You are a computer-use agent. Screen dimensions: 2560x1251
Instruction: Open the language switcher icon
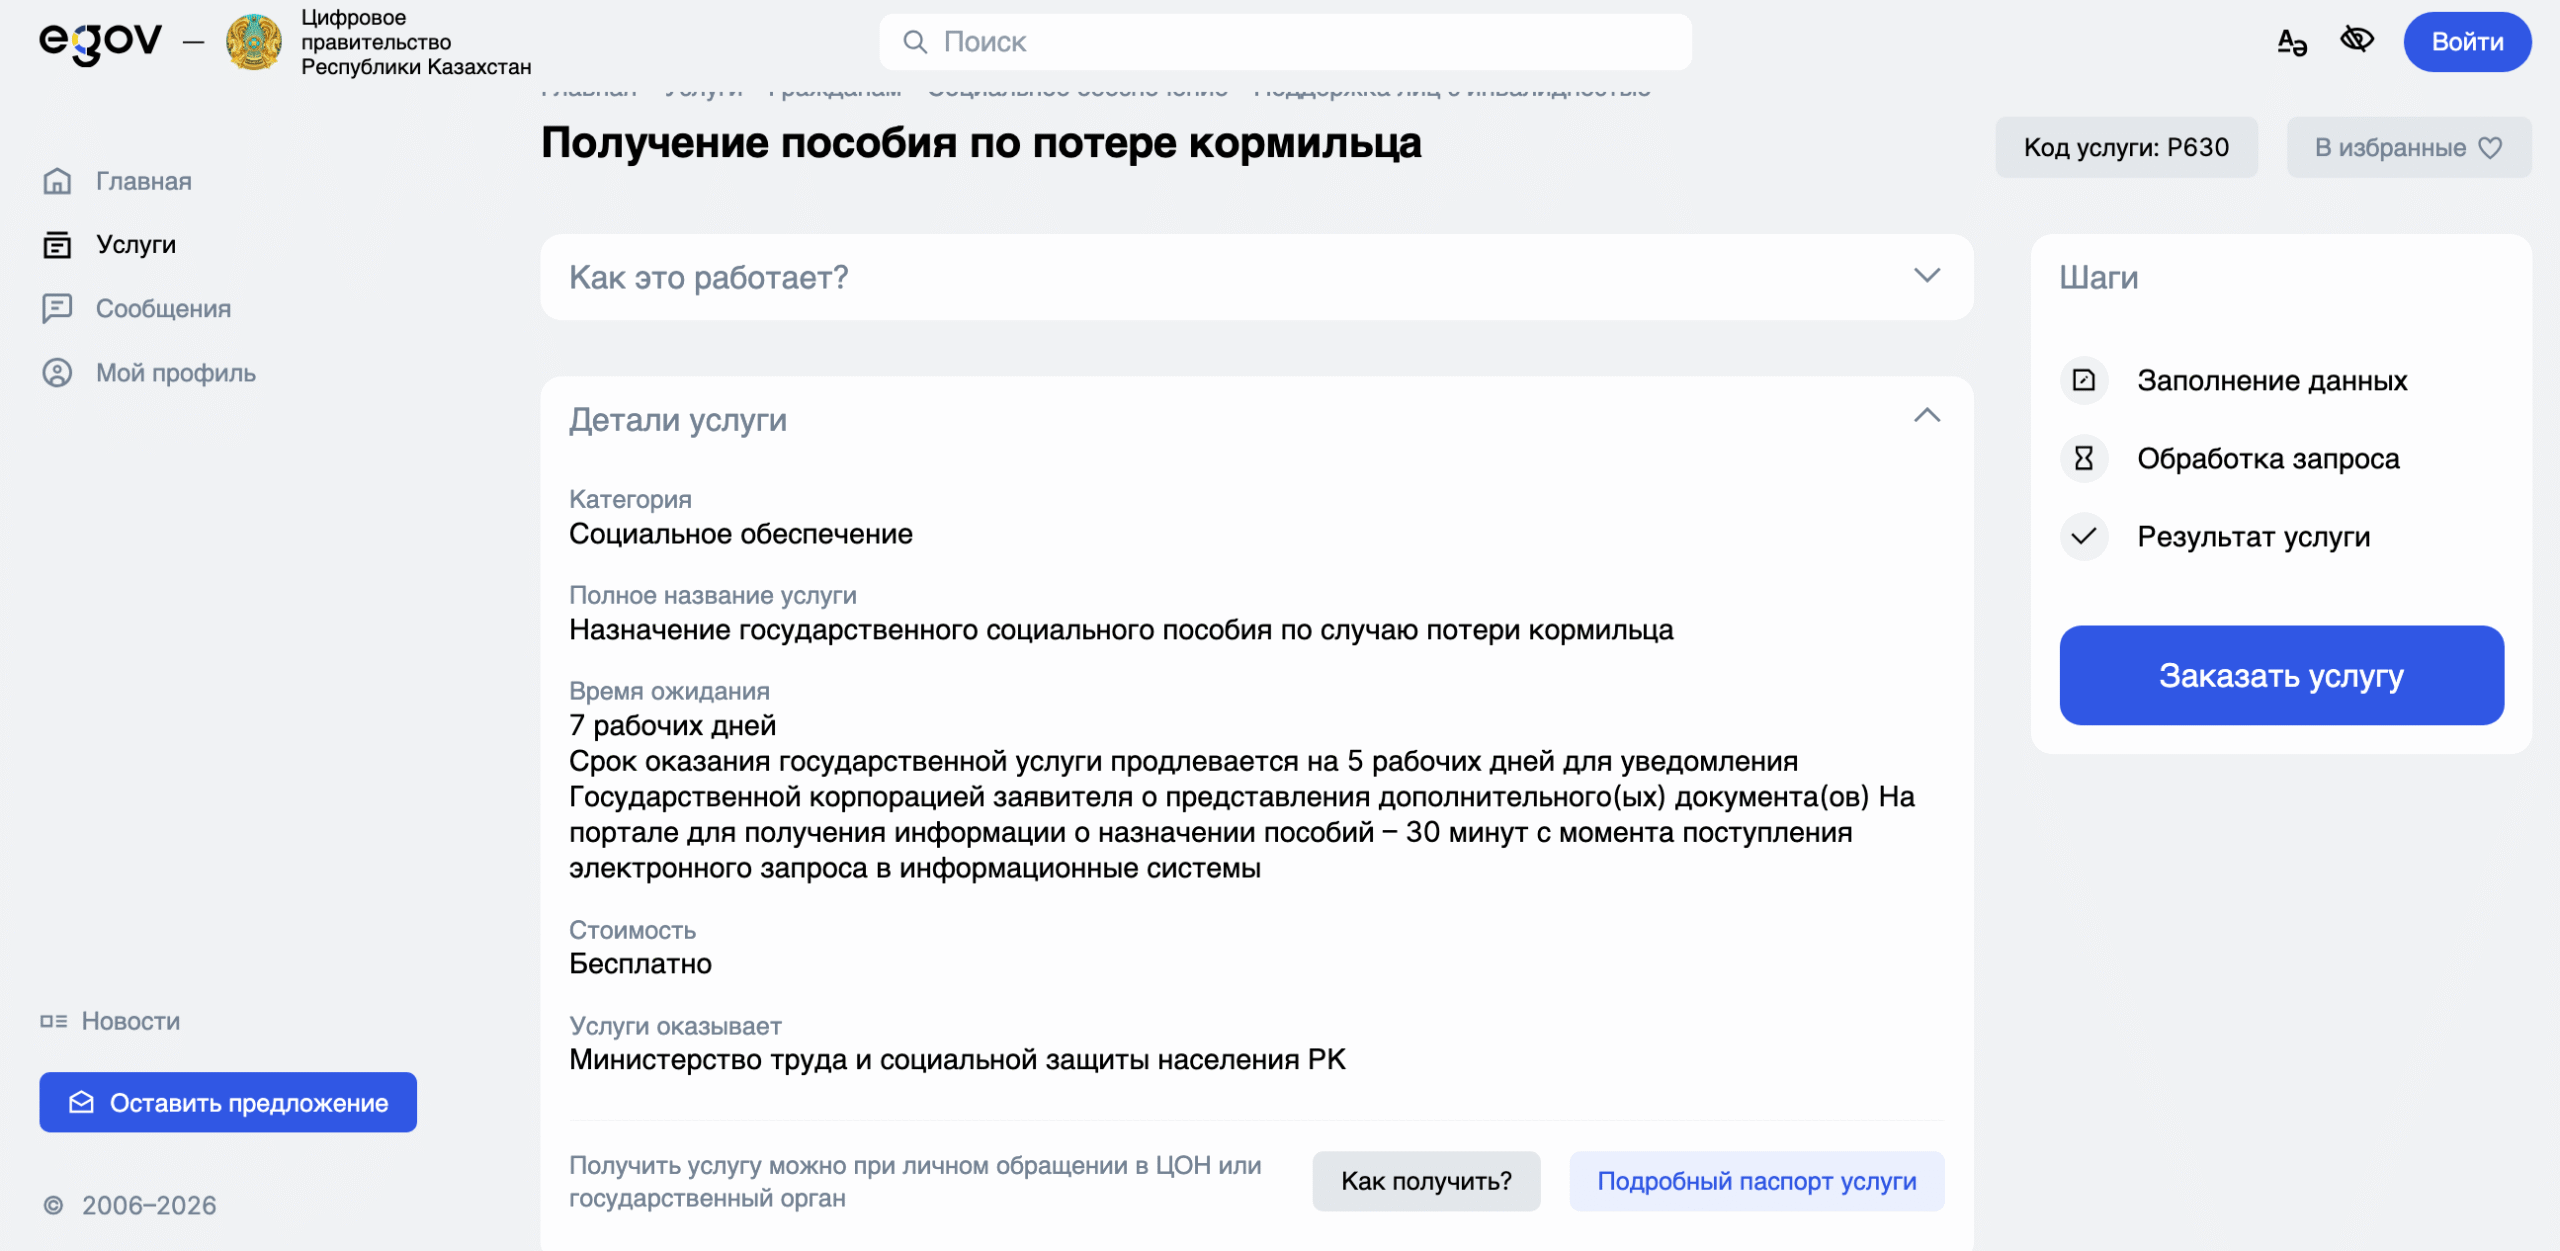pos(2291,42)
